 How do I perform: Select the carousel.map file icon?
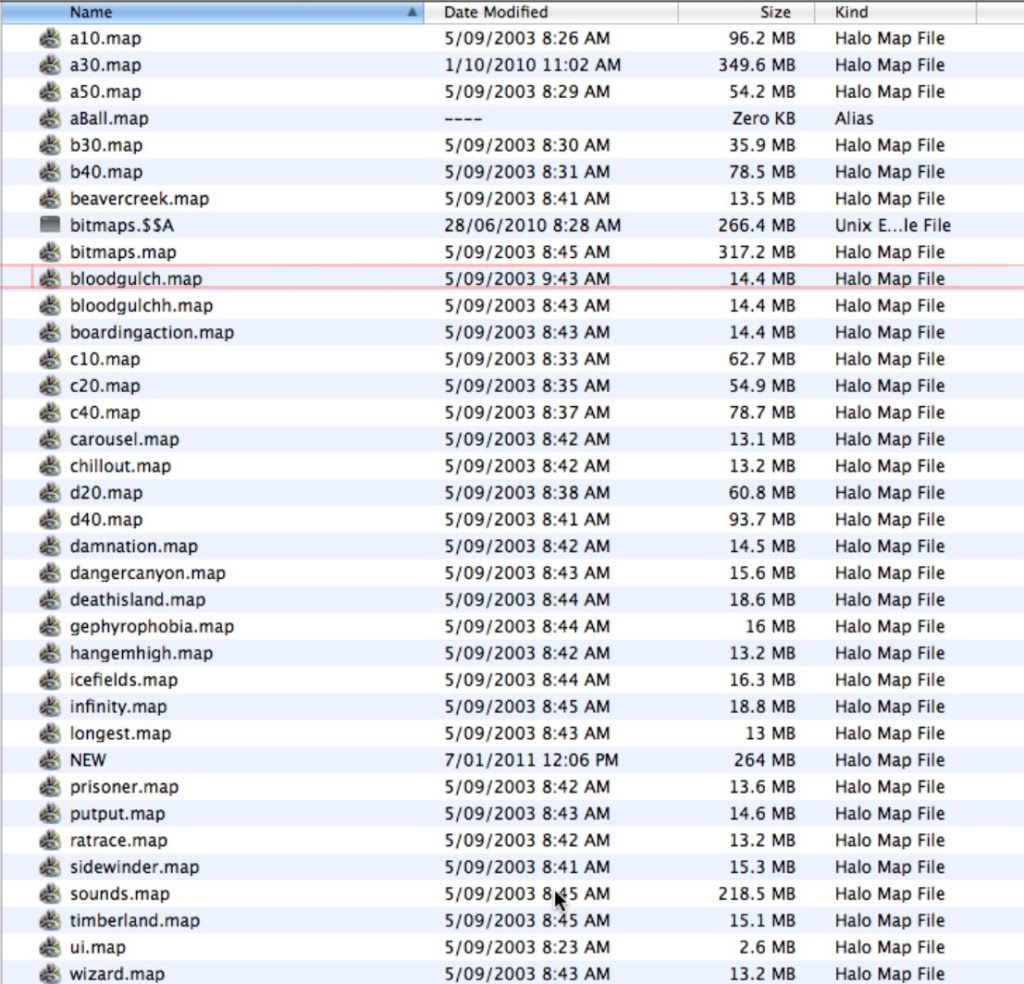[x=50, y=440]
